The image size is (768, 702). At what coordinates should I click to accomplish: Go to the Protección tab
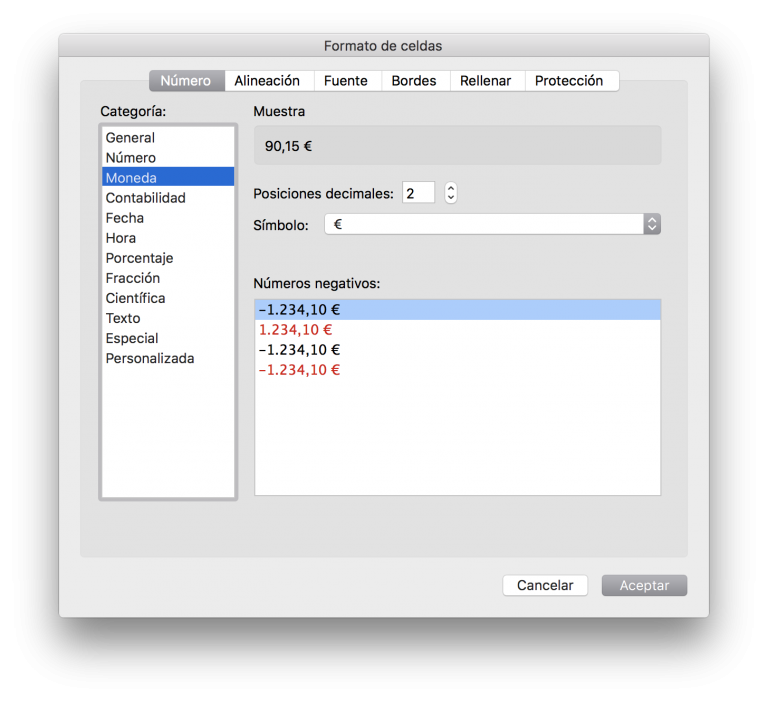pos(572,81)
